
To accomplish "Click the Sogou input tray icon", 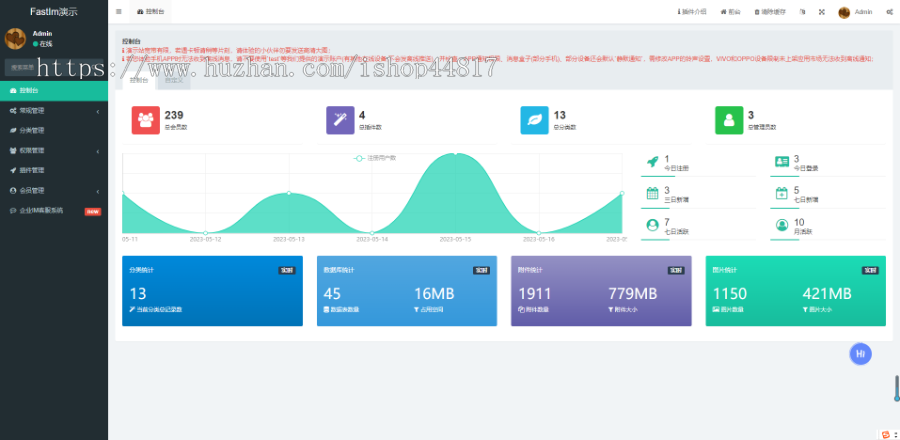I will (x=886, y=434).
